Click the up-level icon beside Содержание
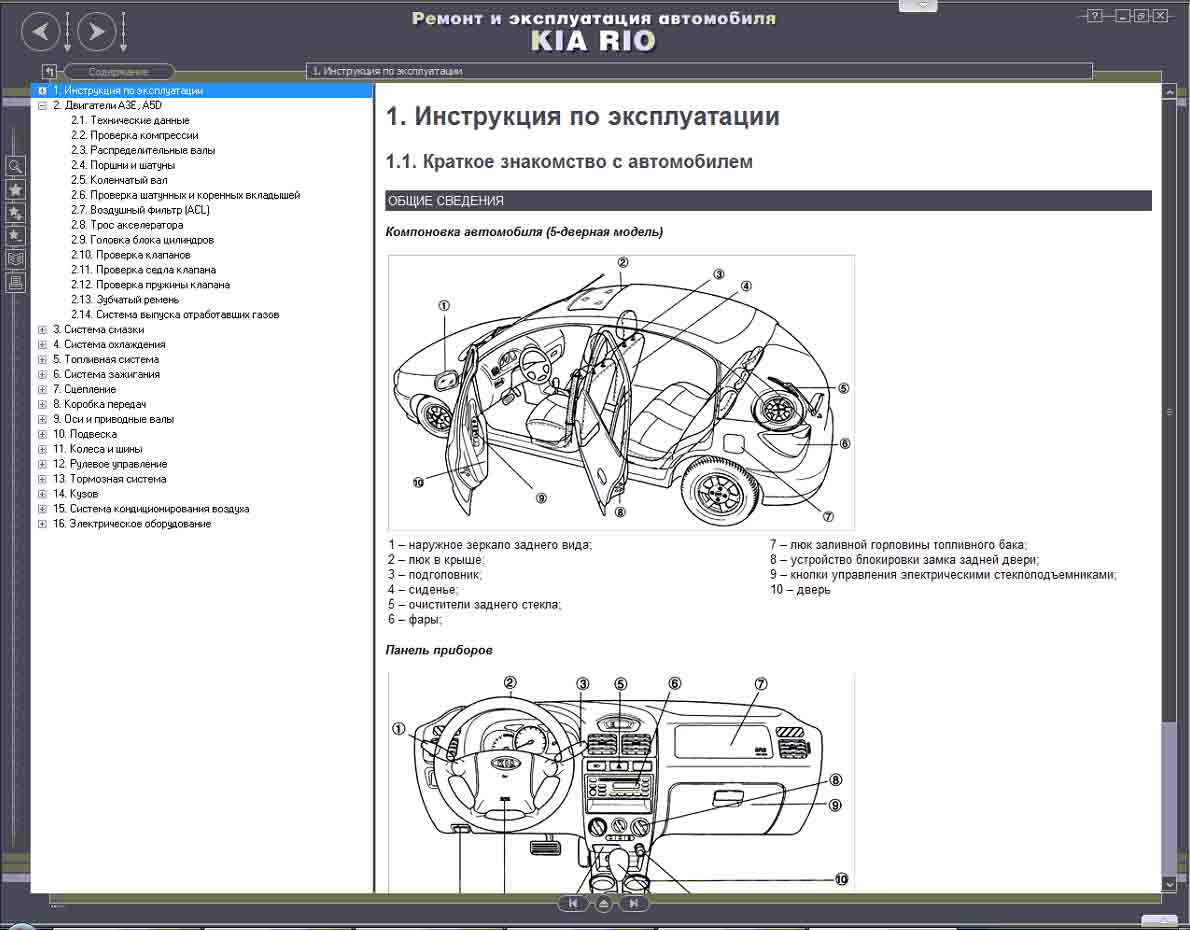The height and width of the screenshot is (930, 1190). click(49, 71)
